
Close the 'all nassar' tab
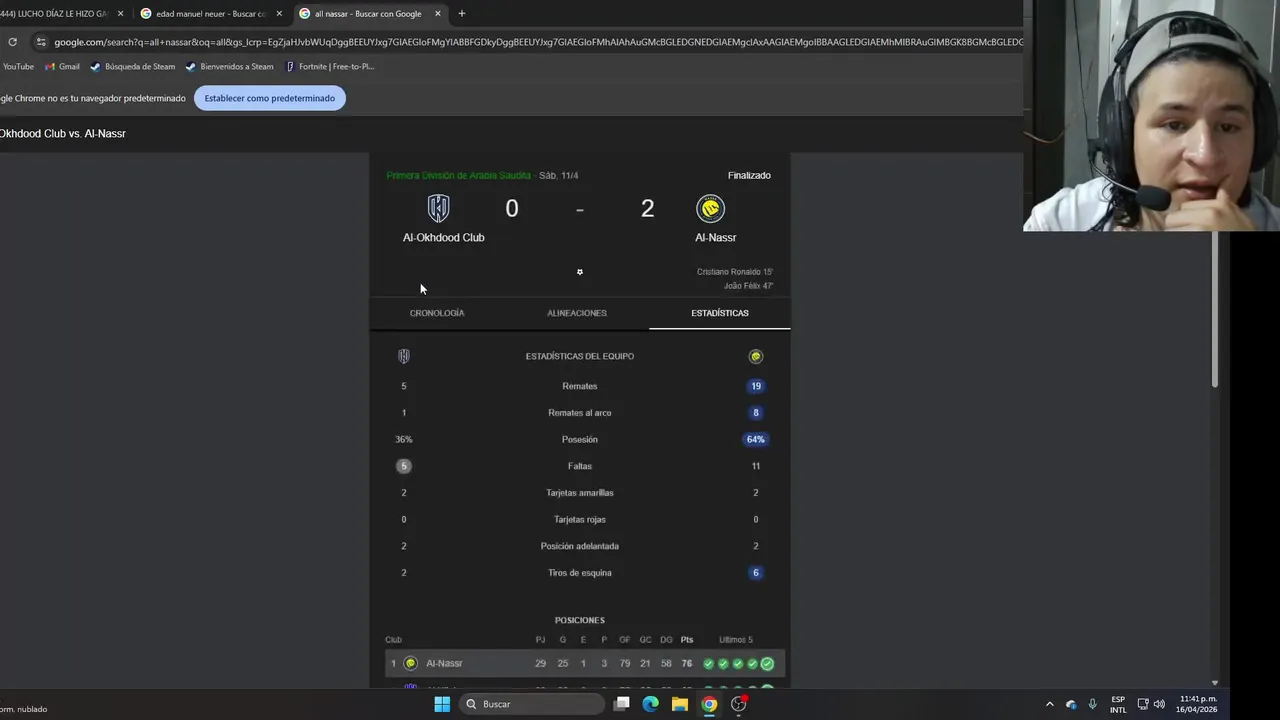click(x=437, y=14)
